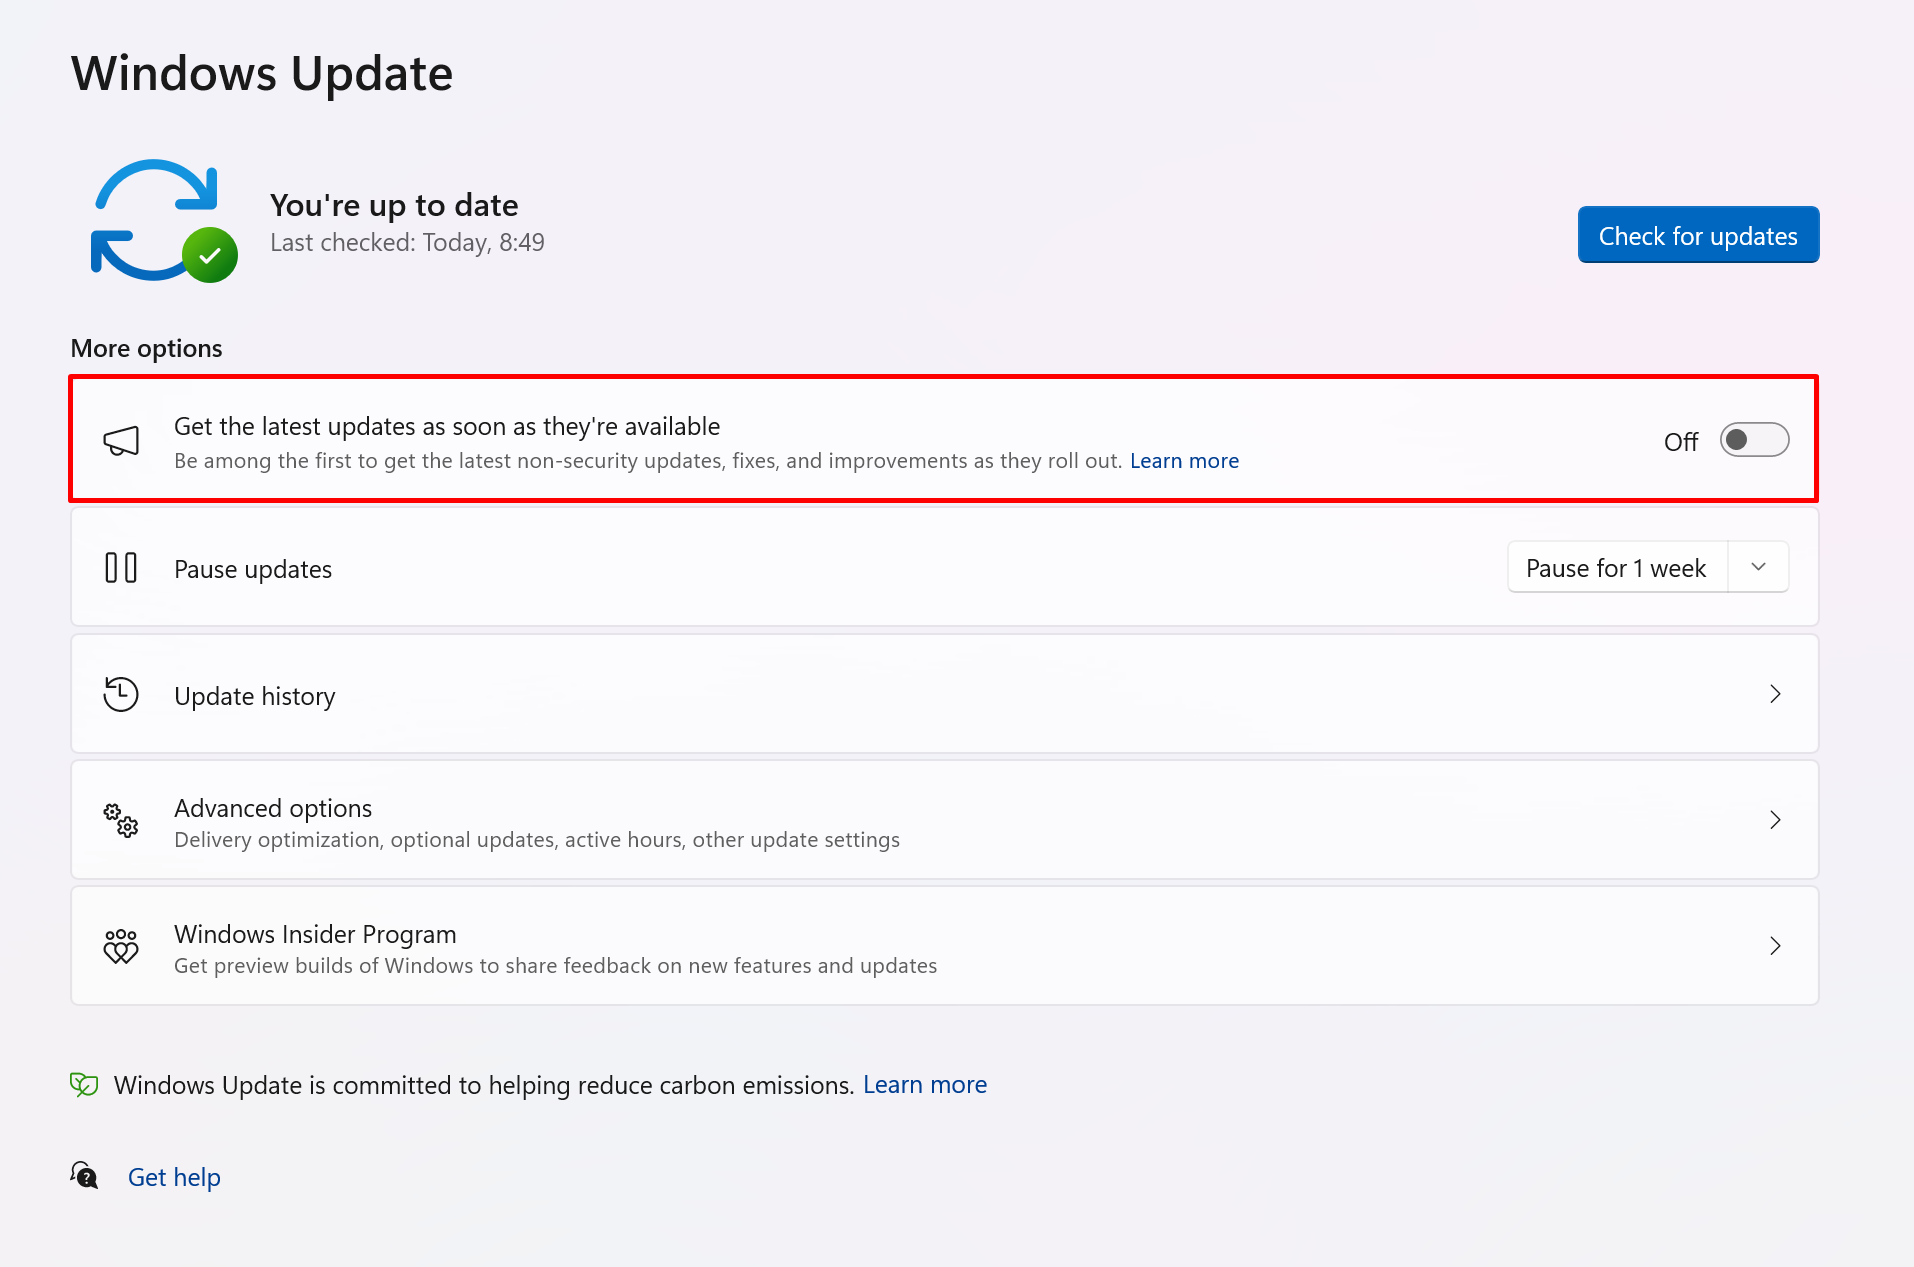
Task: Click the pause icon beside Pause updates
Action: point(121,568)
